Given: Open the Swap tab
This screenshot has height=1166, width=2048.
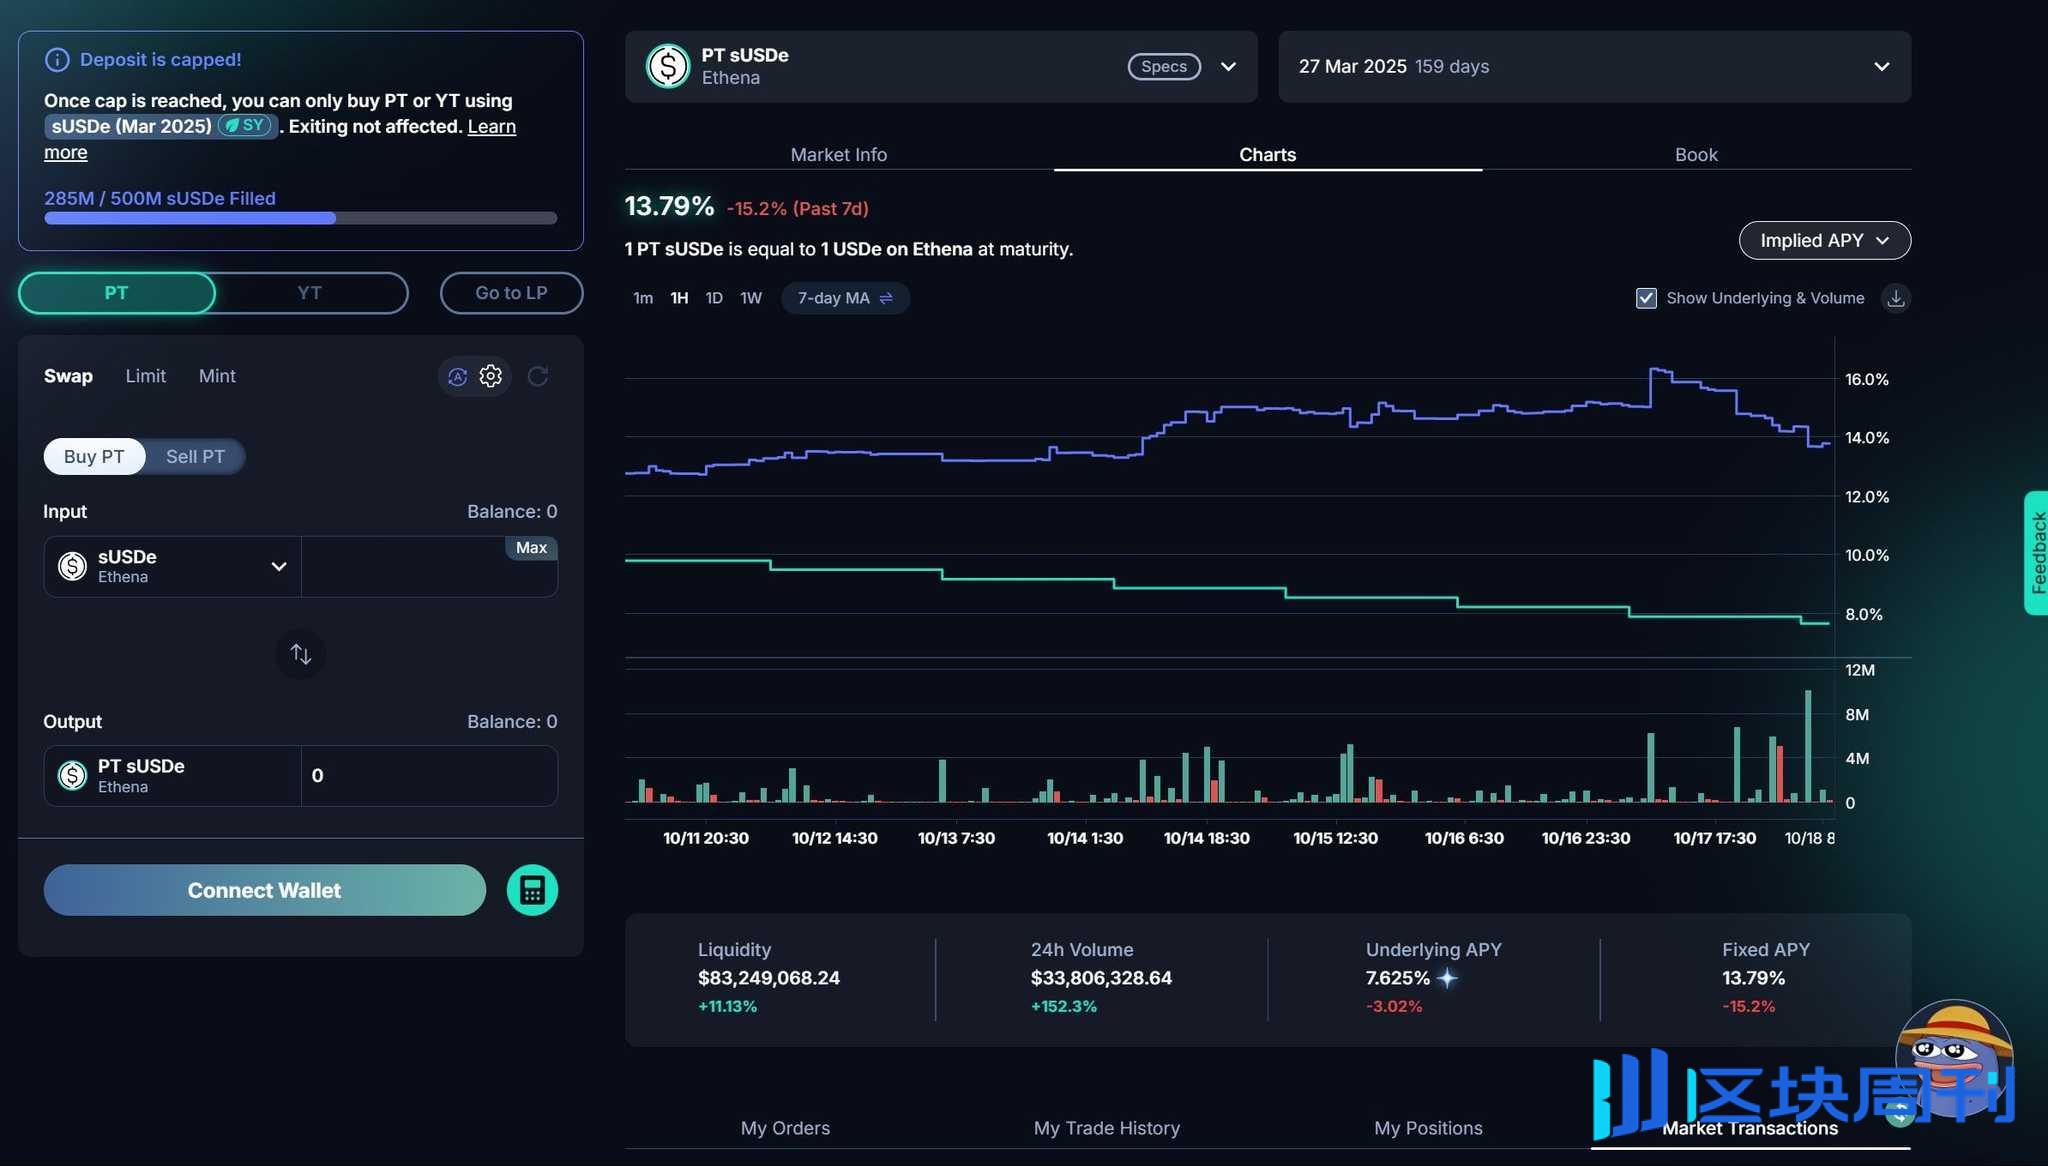Looking at the screenshot, I should (68, 376).
